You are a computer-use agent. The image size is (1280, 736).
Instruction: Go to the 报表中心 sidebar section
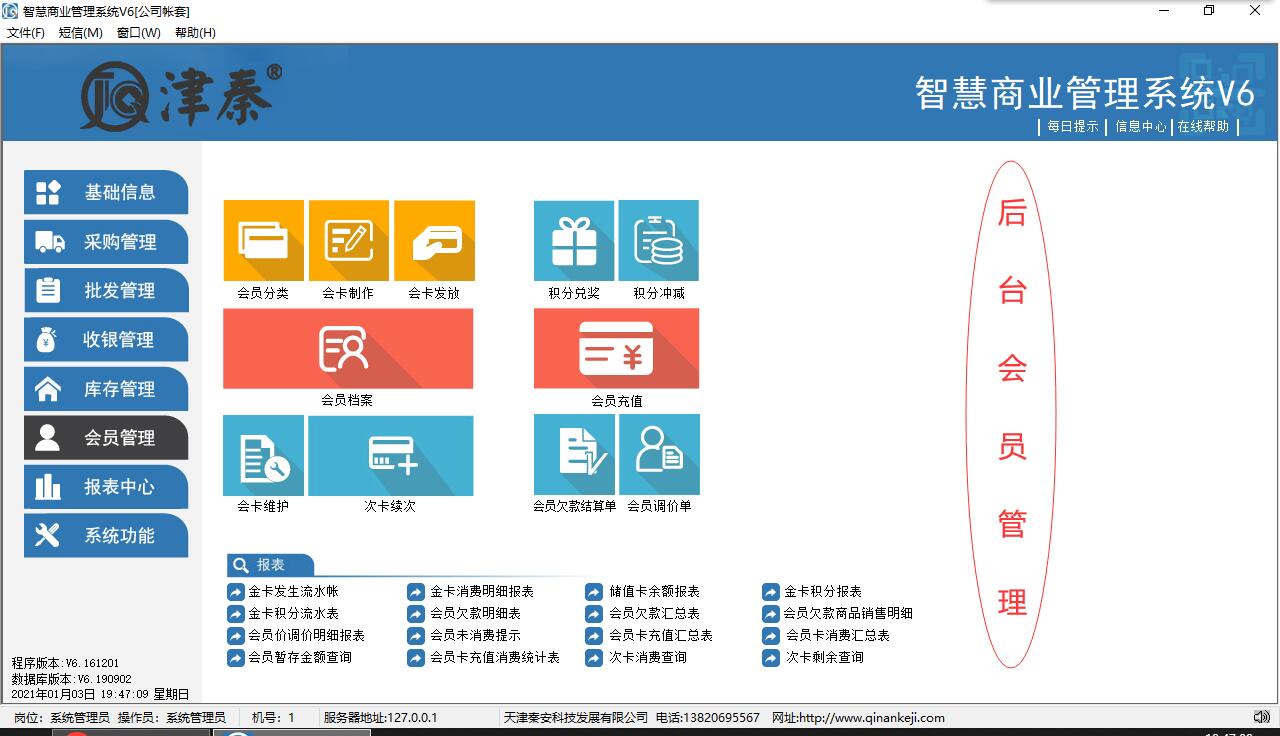pos(106,487)
